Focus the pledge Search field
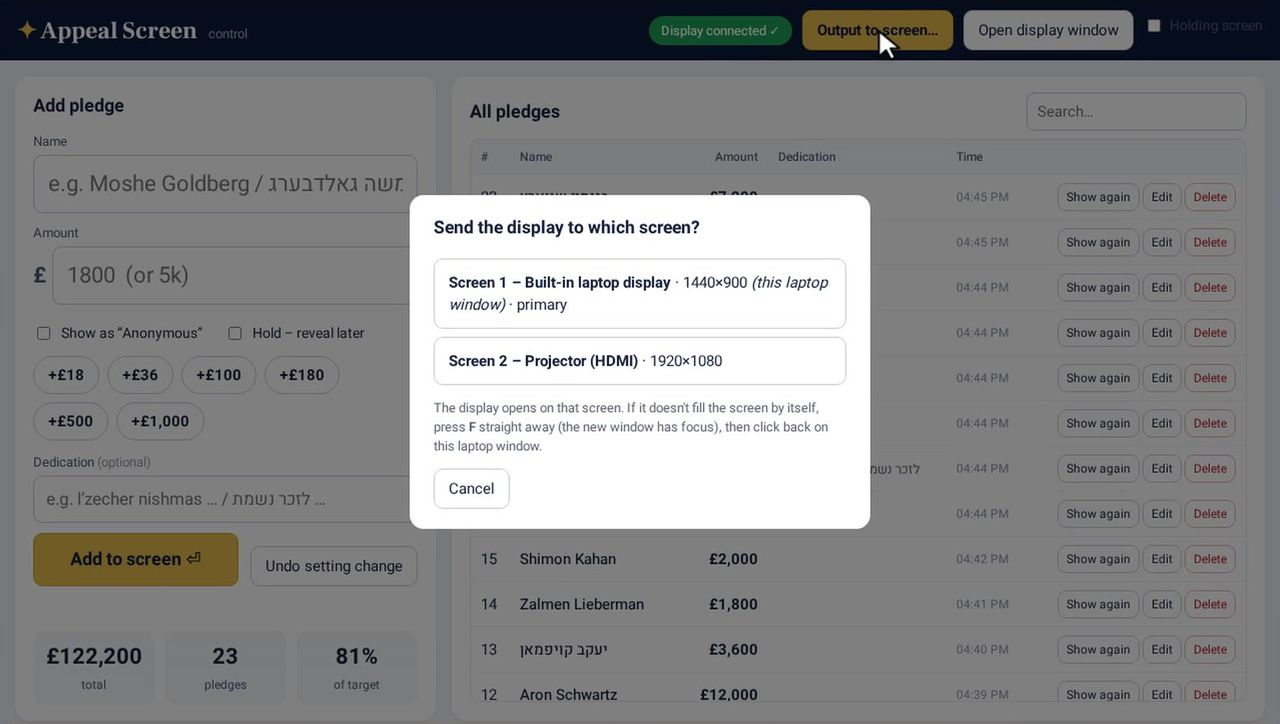This screenshot has width=1280, height=724. [x=1136, y=112]
